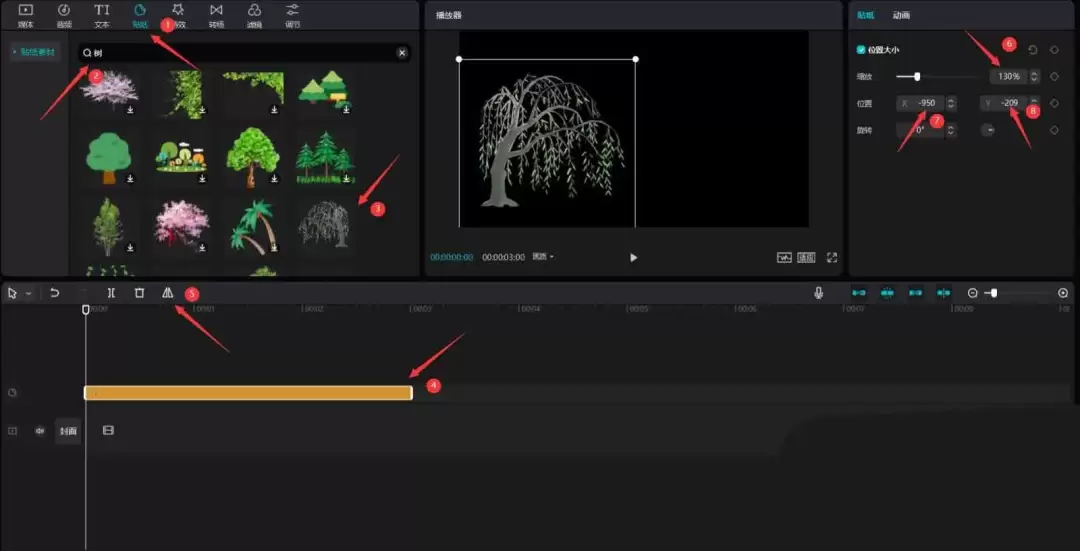The image size is (1080, 551).
Task: Switch to the 动画 animation tab
Action: coord(901,15)
